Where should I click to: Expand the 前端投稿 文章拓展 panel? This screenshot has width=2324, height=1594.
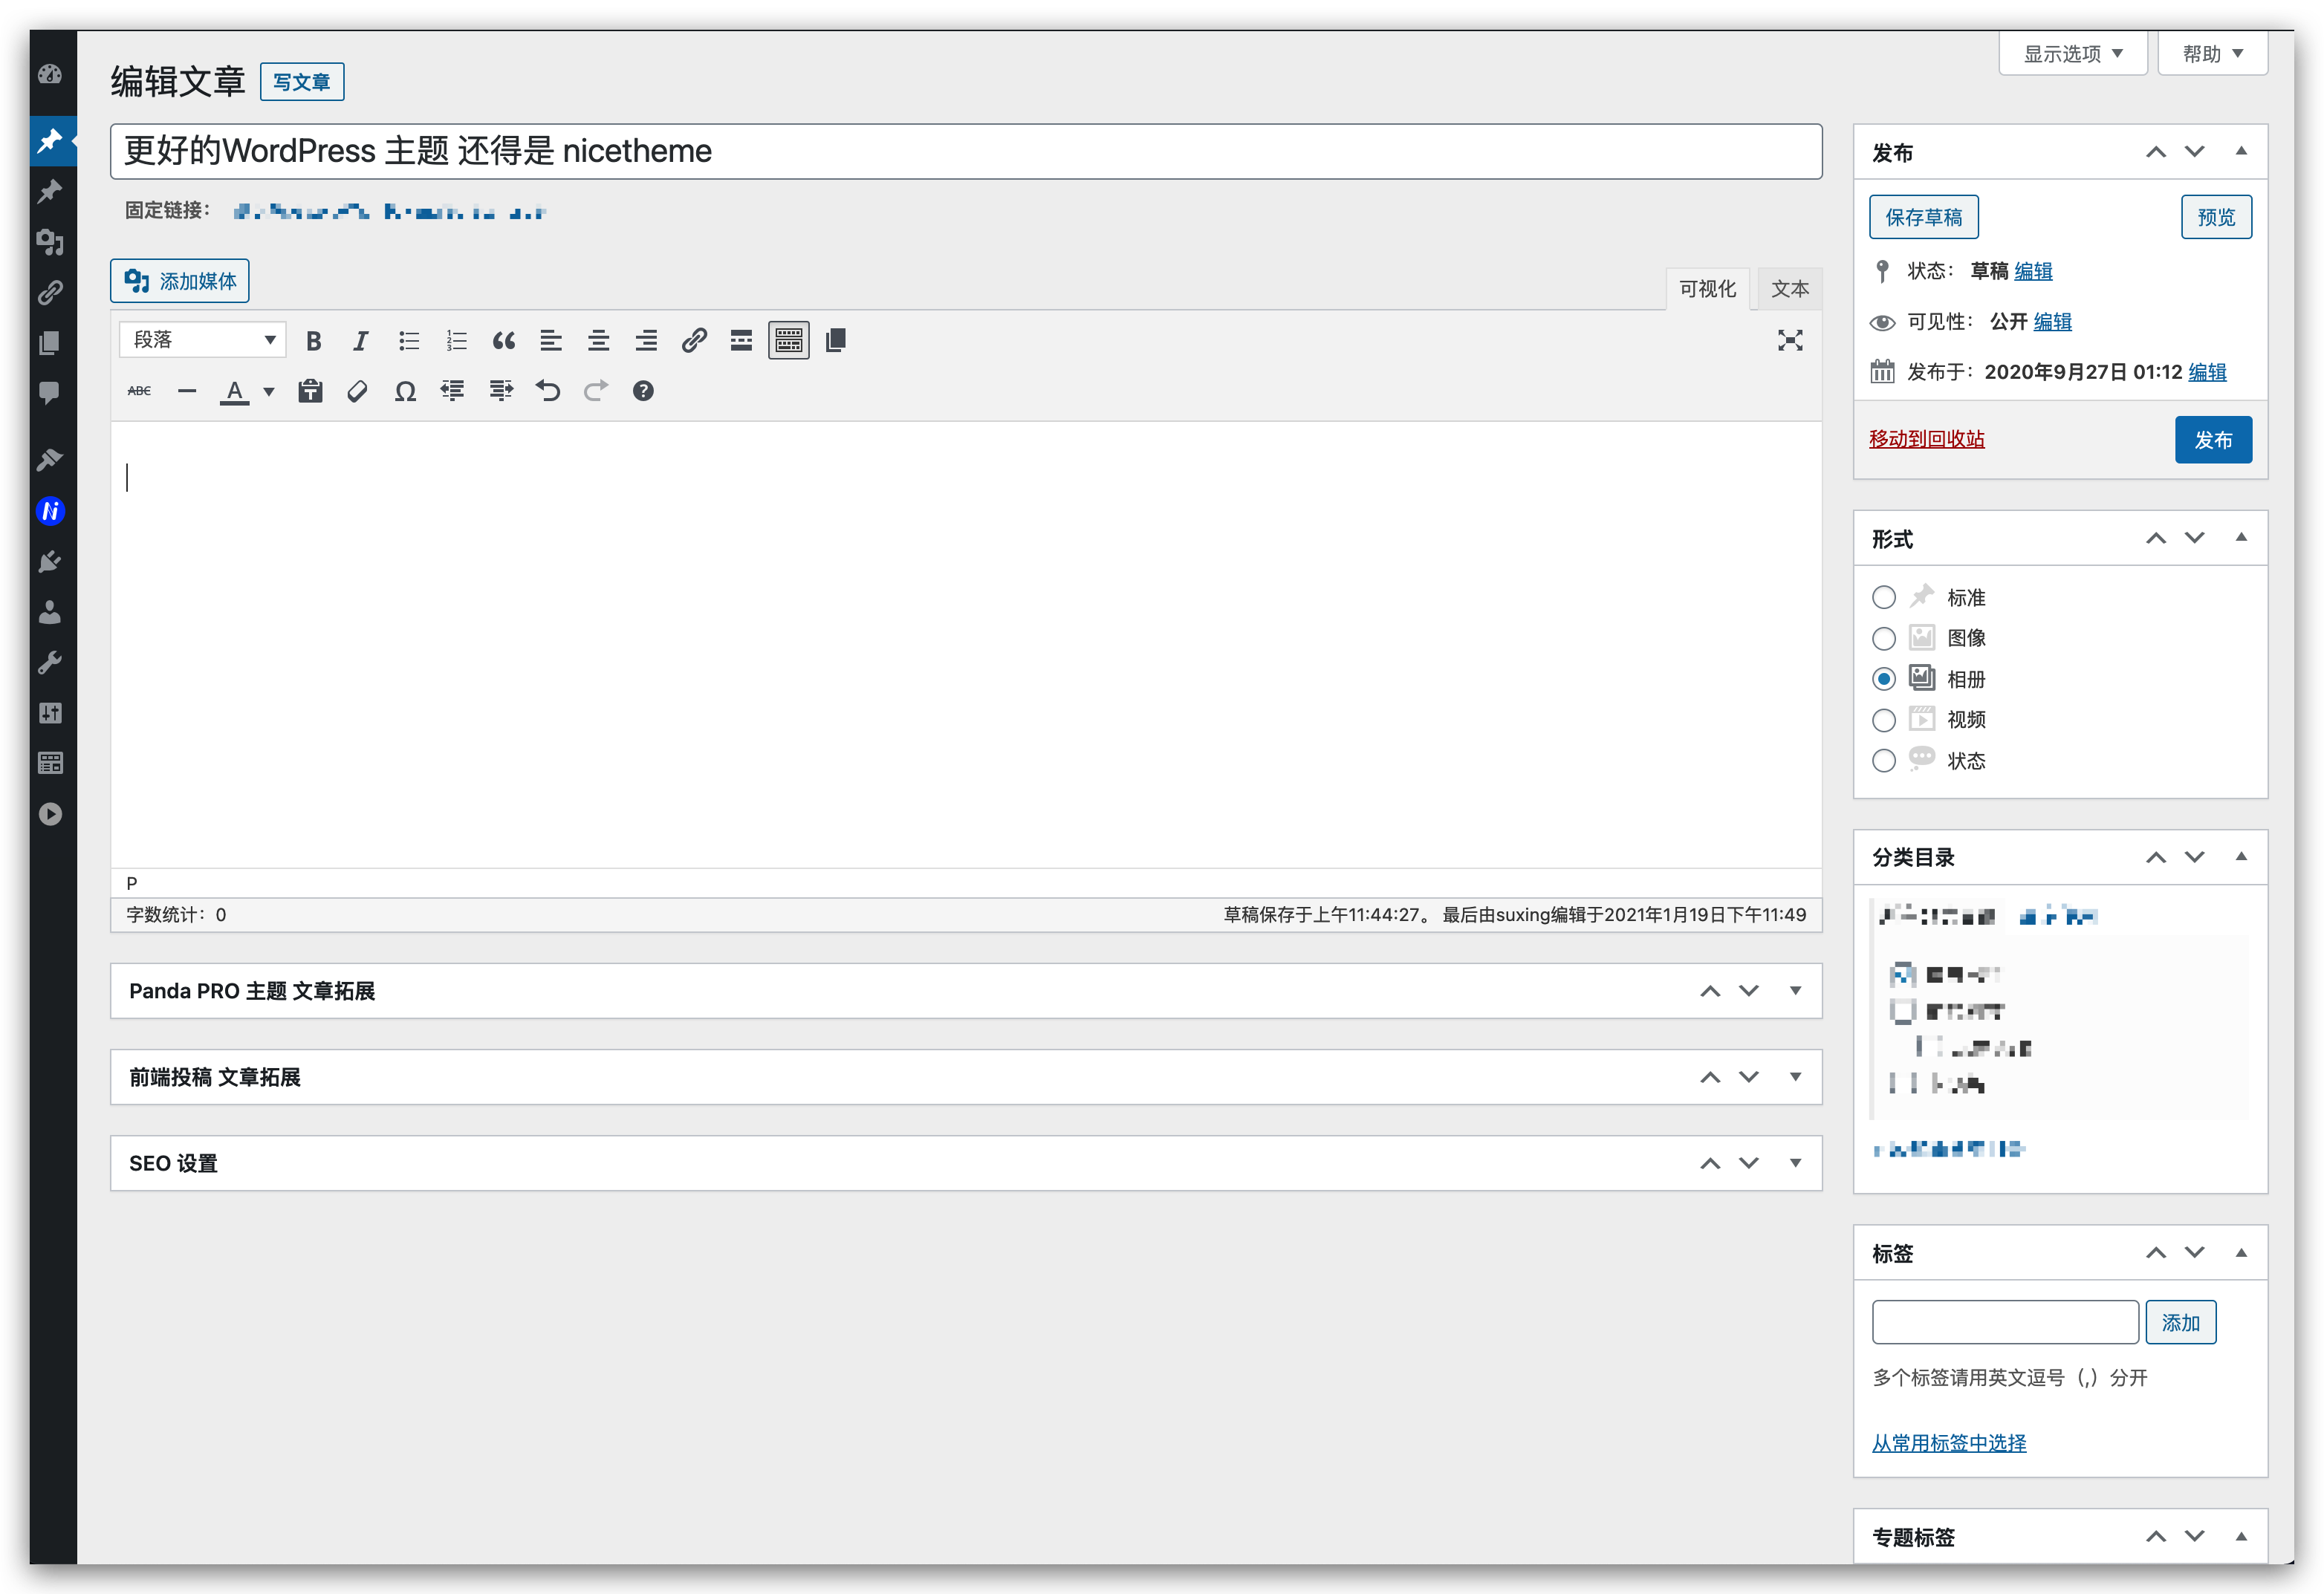[1795, 1077]
